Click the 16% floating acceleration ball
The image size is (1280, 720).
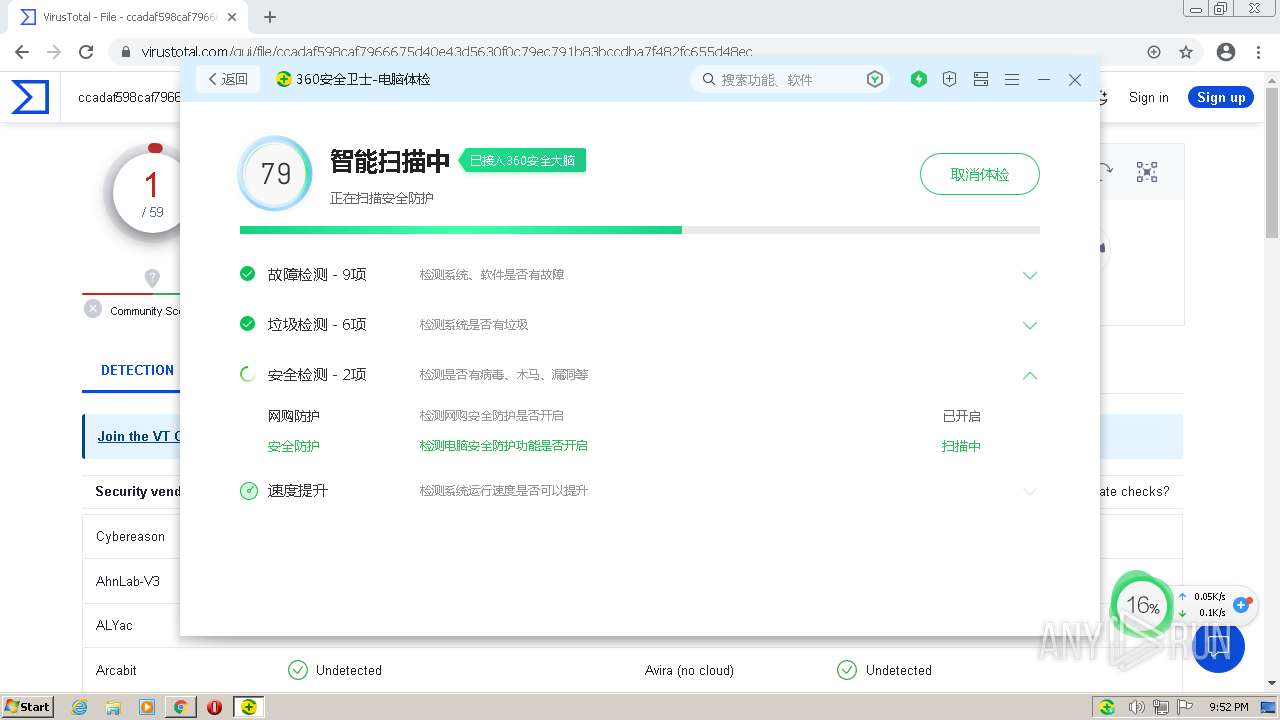[x=1142, y=605]
